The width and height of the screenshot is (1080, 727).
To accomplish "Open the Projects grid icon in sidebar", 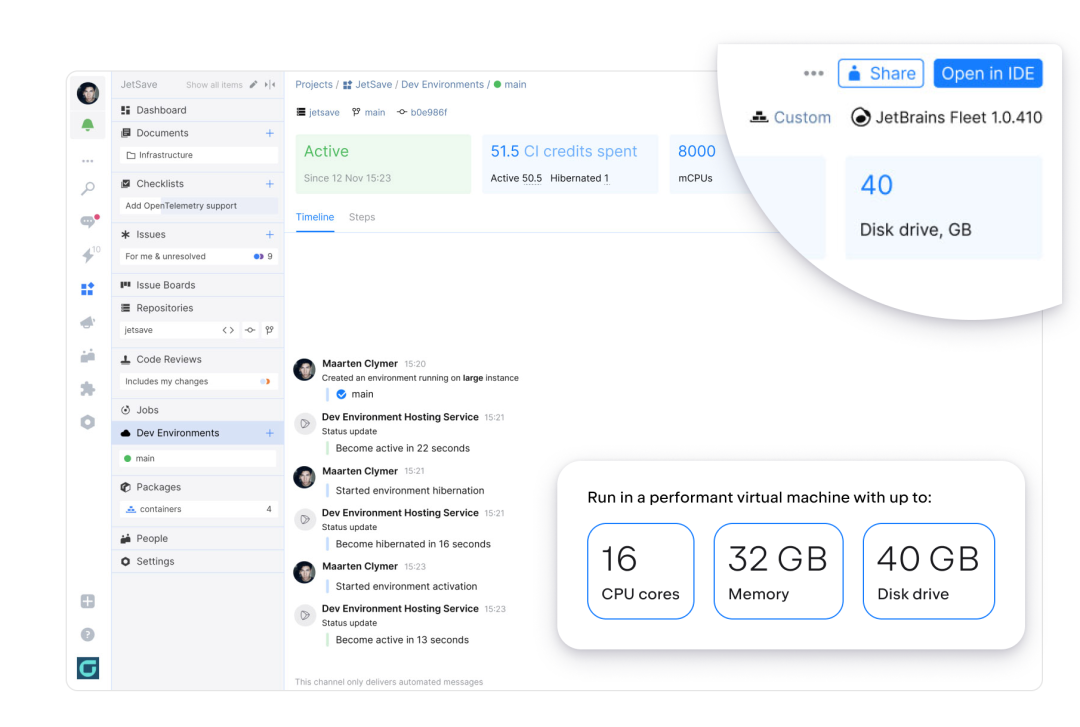I will click(87, 289).
